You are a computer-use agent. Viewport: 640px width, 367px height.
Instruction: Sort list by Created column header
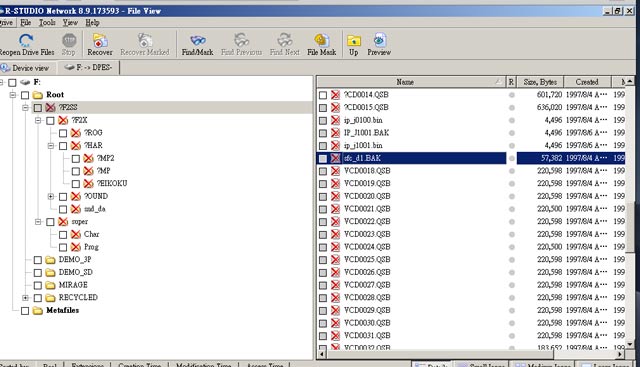pyautogui.click(x=587, y=82)
